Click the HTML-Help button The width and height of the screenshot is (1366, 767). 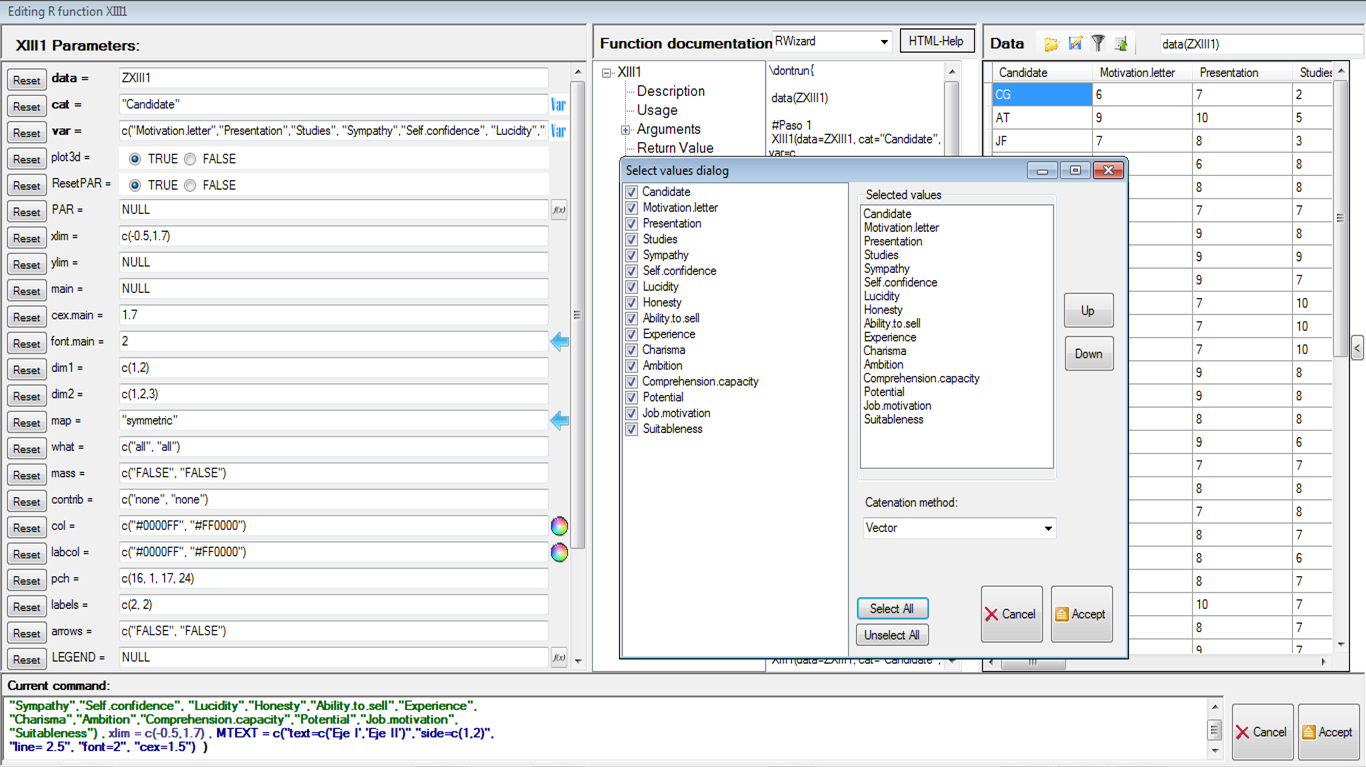(x=937, y=41)
